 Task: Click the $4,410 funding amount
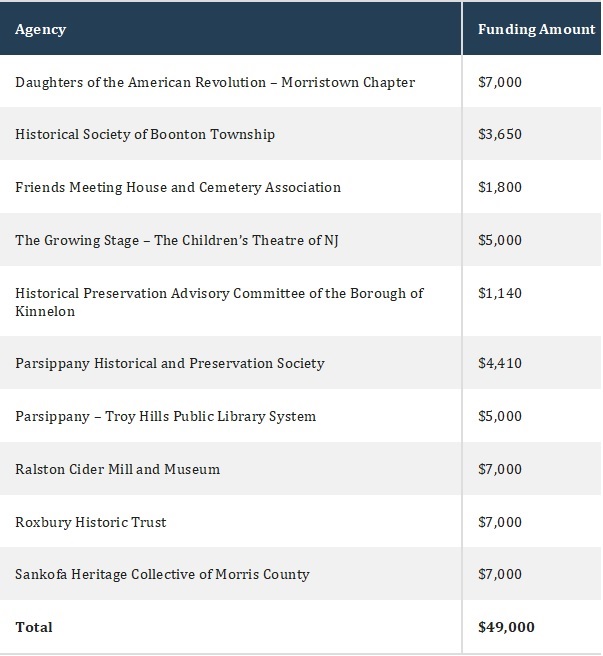[x=500, y=363]
